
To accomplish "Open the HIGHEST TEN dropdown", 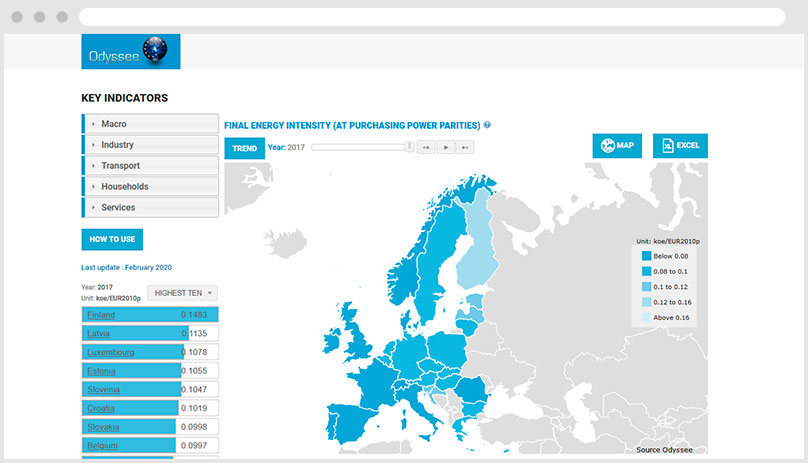I will (182, 293).
